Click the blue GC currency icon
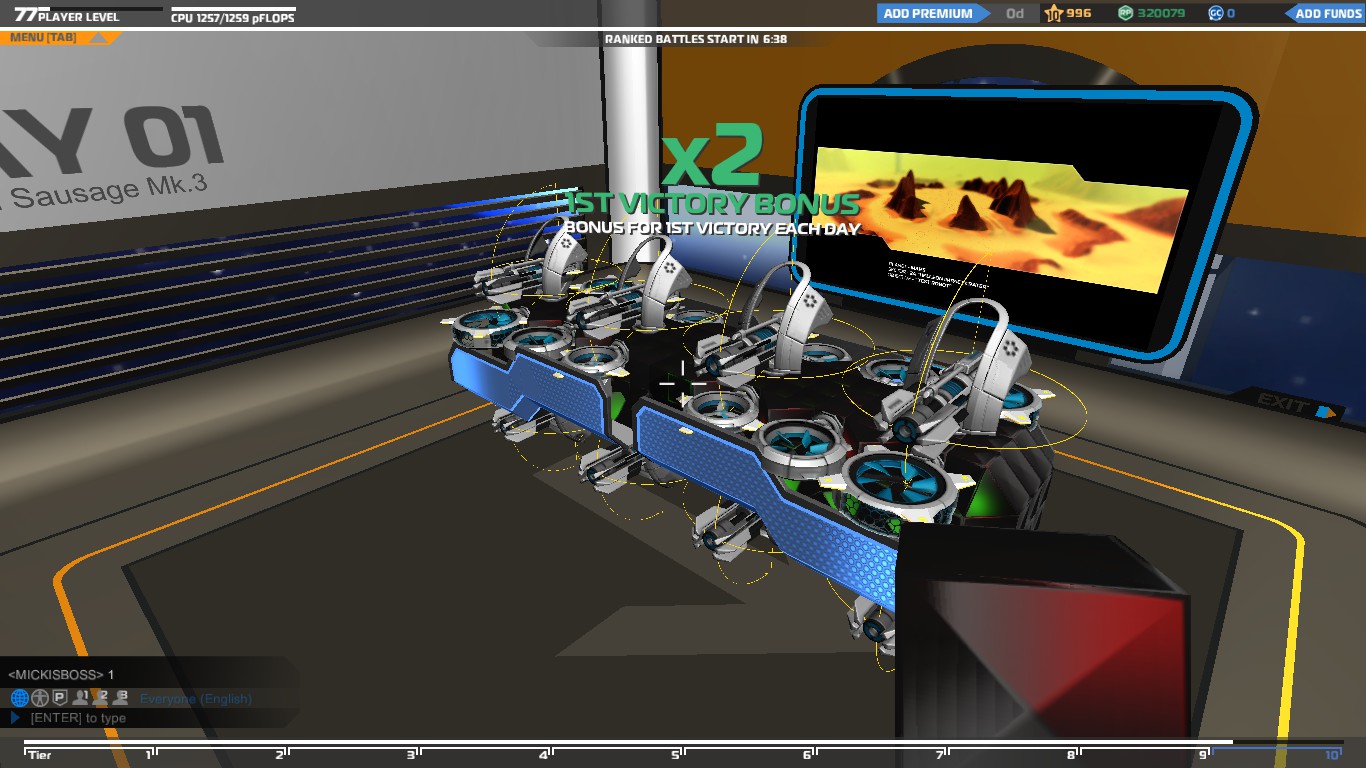This screenshot has width=1366, height=768. click(1215, 14)
